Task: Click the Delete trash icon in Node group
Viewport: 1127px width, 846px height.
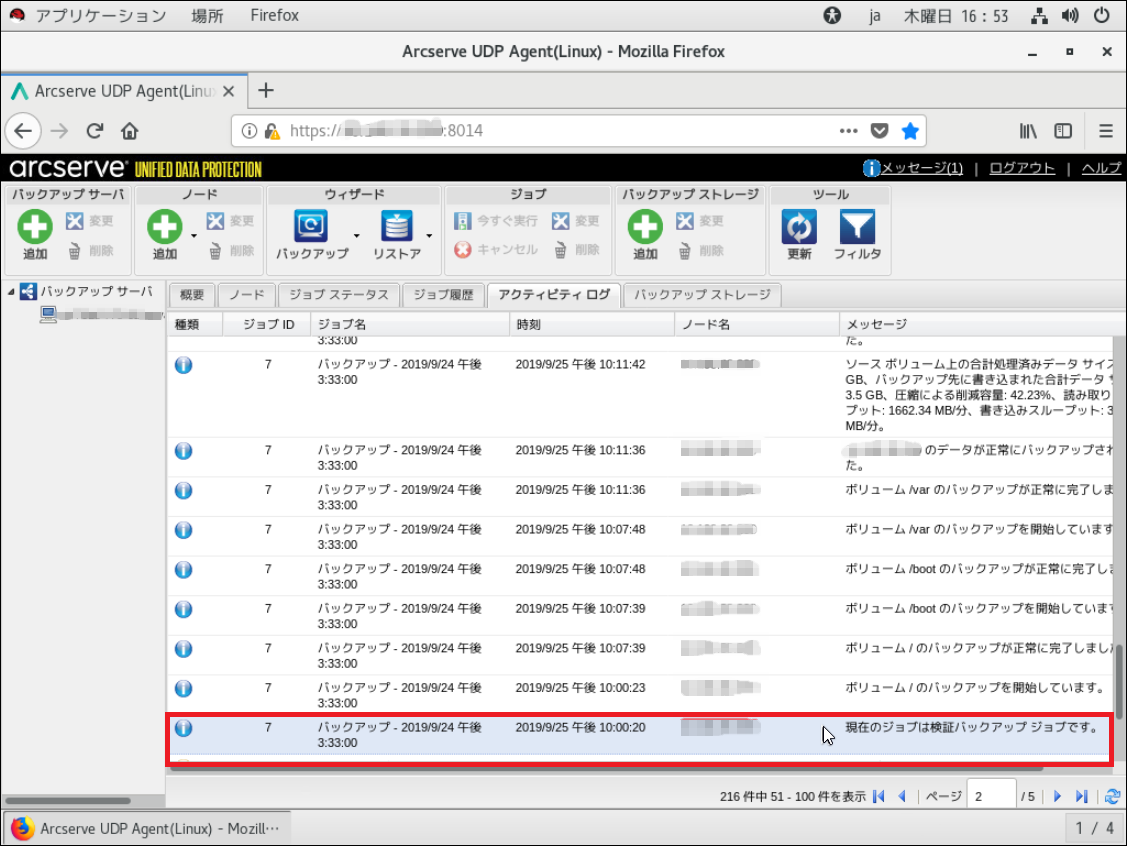Action: 215,251
